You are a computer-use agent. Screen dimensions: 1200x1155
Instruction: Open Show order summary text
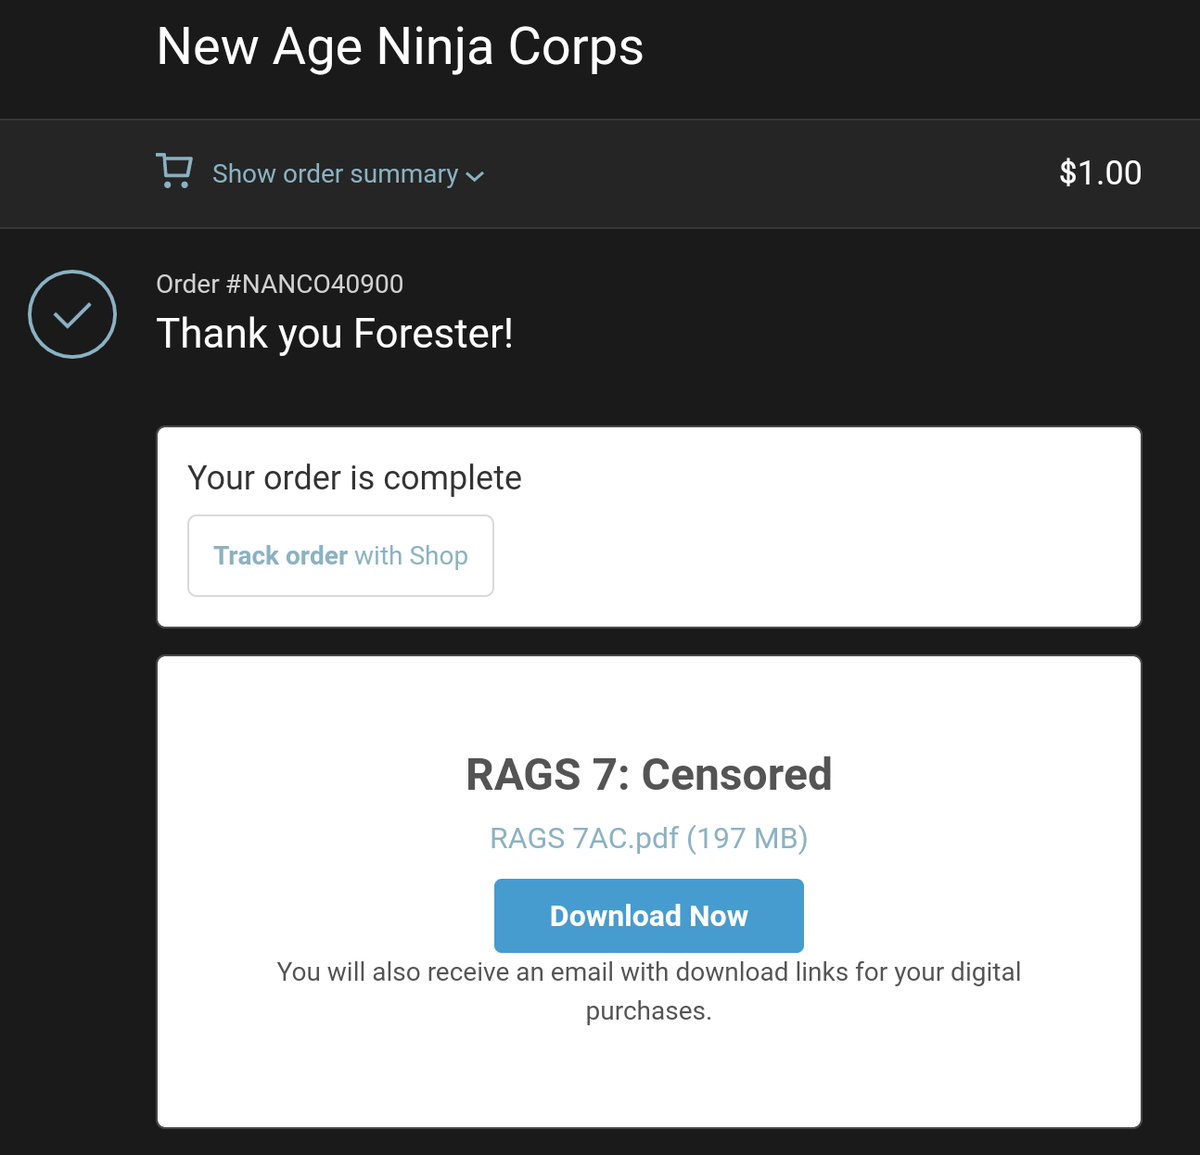click(335, 174)
